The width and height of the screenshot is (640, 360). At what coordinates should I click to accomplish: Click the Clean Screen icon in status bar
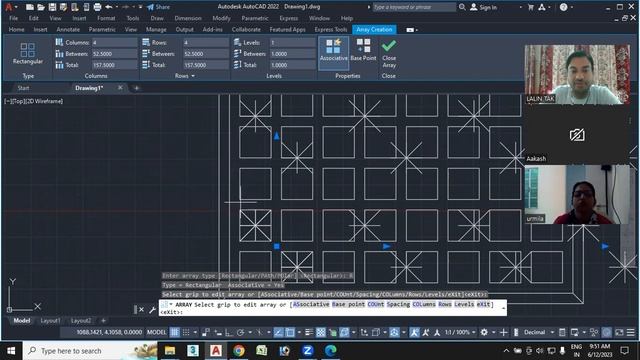coord(620,332)
